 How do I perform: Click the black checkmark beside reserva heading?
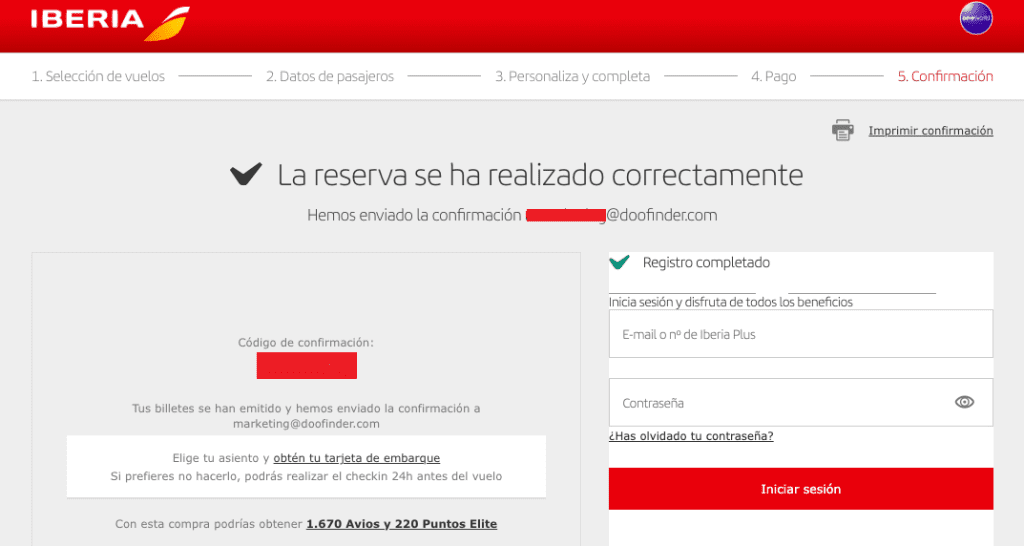point(246,174)
